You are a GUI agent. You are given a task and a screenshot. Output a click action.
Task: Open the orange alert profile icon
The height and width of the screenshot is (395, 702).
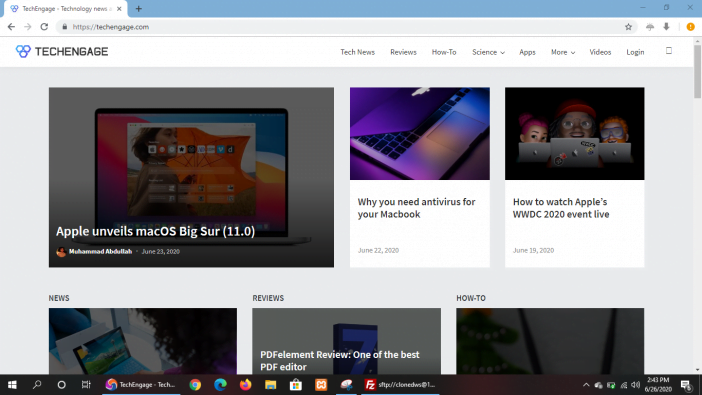click(x=690, y=27)
